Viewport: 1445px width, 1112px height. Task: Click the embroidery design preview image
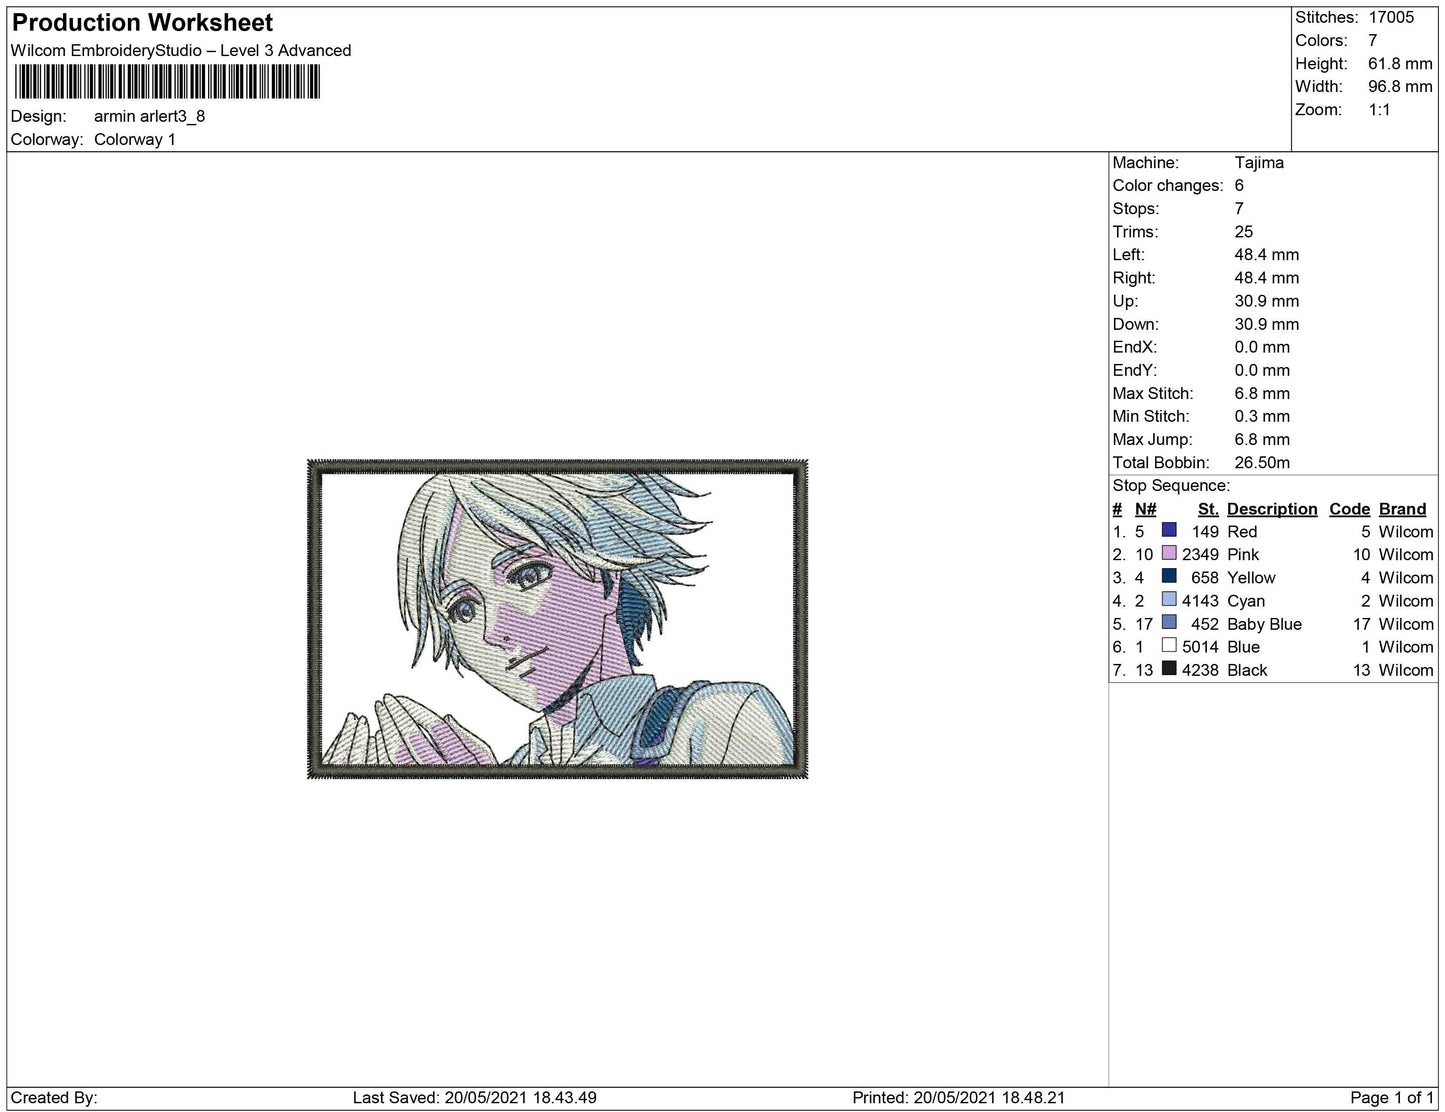pyautogui.click(x=557, y=619)
